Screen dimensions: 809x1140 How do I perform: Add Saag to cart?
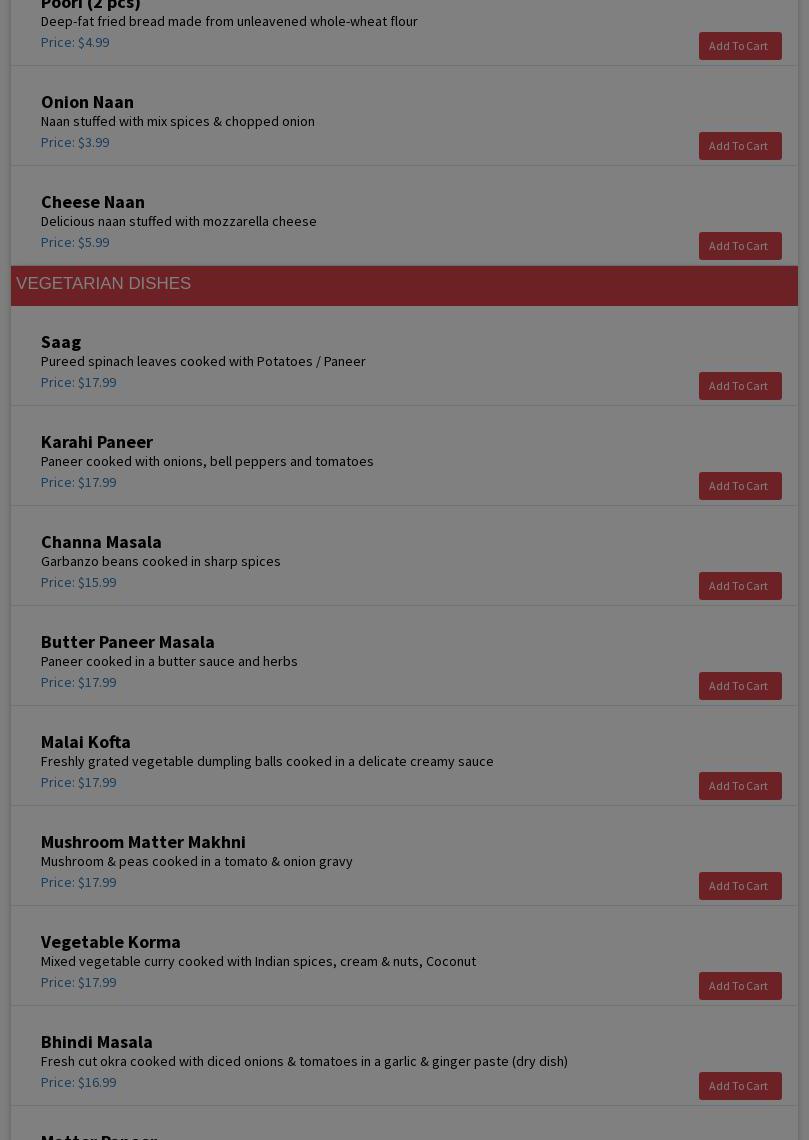739,386
